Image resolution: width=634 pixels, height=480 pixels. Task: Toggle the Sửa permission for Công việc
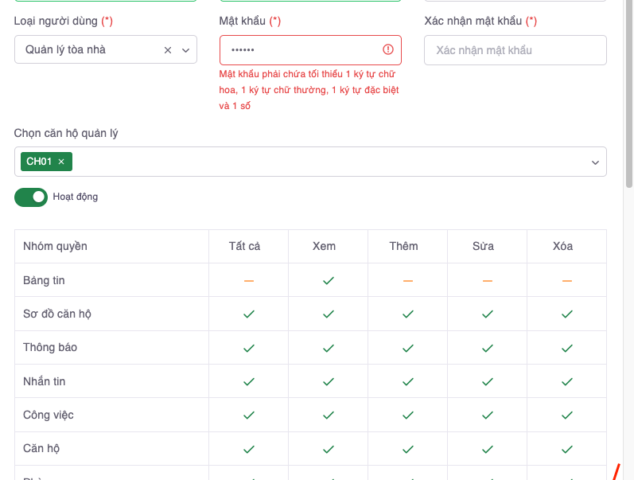click(x=487, y=415)
